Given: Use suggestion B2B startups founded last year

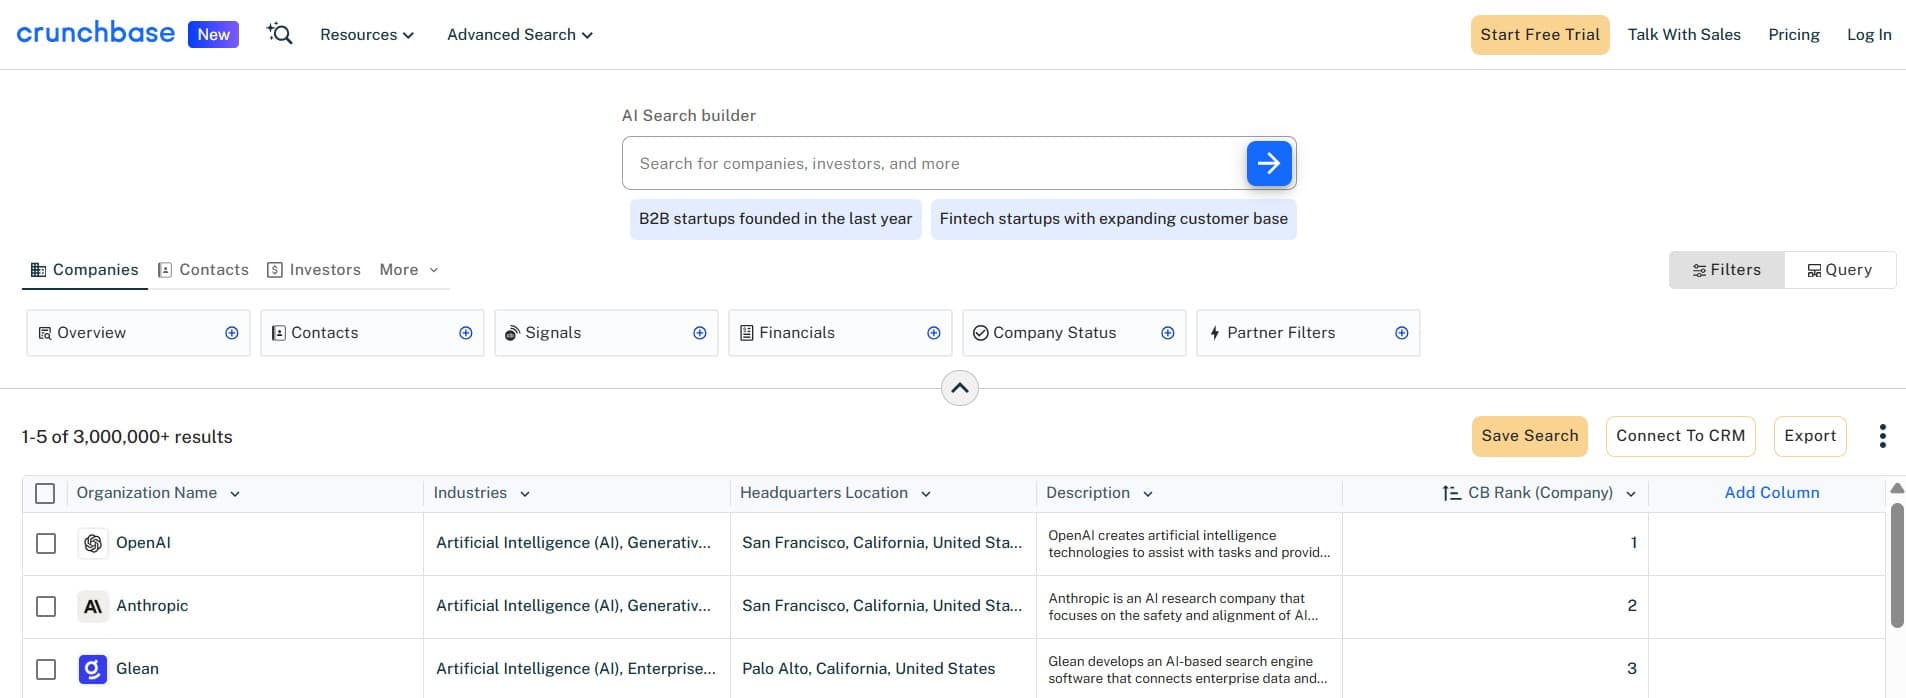Looking at the screenshot, I should pyautogui.click(x=776, y=219).
